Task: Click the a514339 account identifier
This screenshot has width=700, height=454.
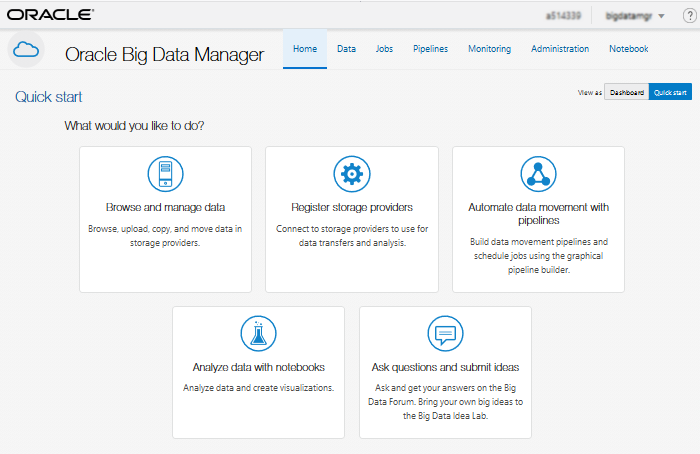Action: 563,16
